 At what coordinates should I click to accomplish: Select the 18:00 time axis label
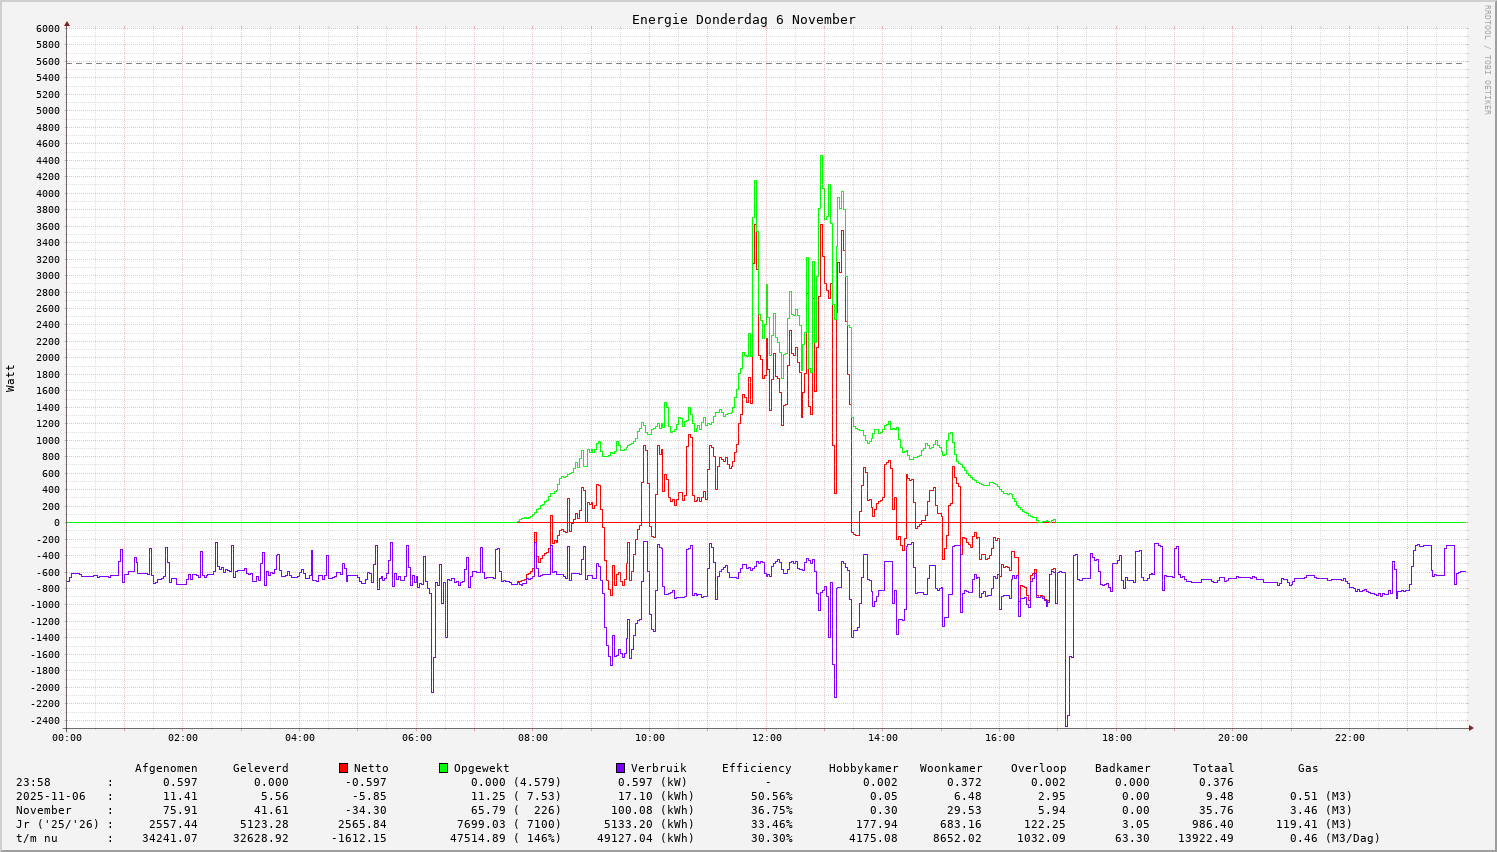1116,738
